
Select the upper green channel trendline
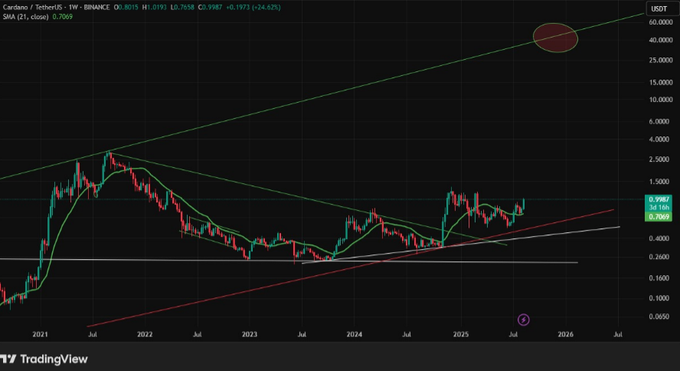[x=322, y=96]
